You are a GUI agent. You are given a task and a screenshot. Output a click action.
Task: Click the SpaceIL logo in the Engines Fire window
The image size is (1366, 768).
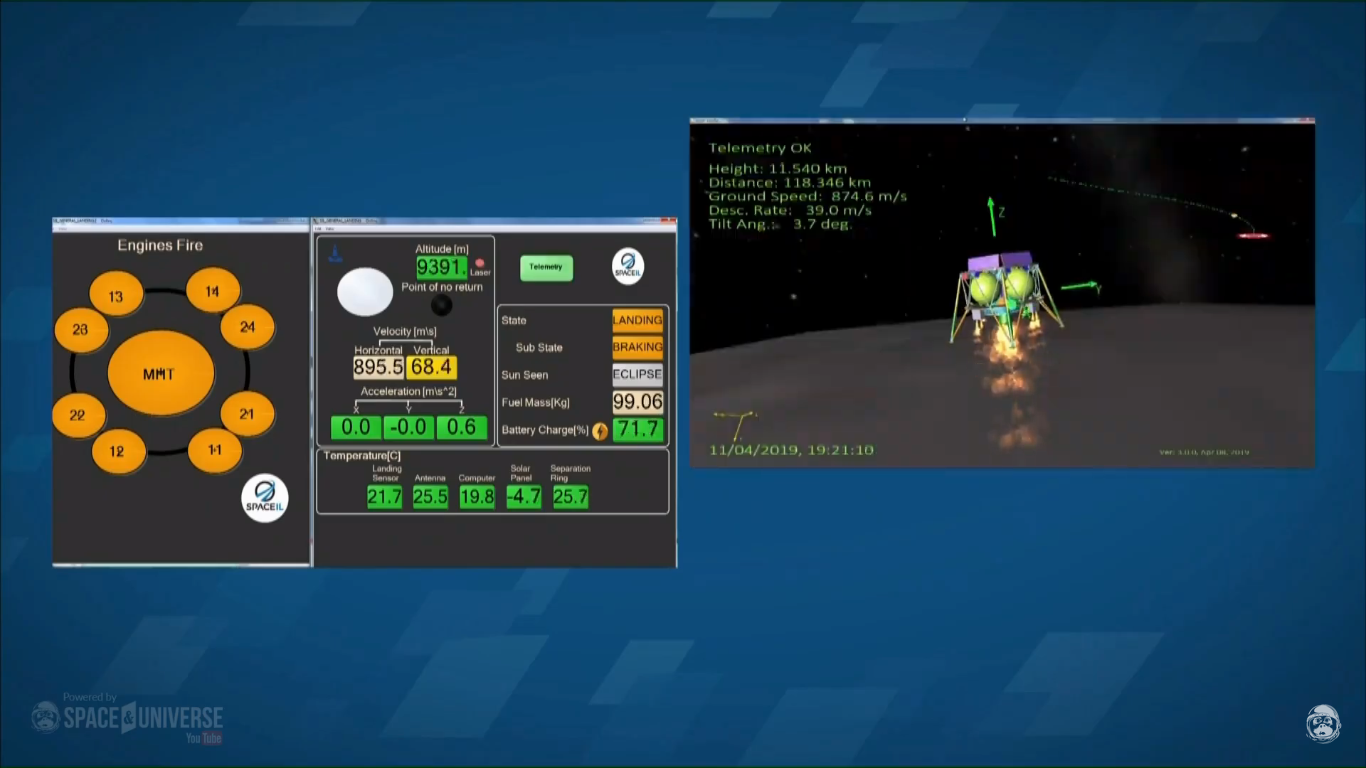click(x=265, y=498)
